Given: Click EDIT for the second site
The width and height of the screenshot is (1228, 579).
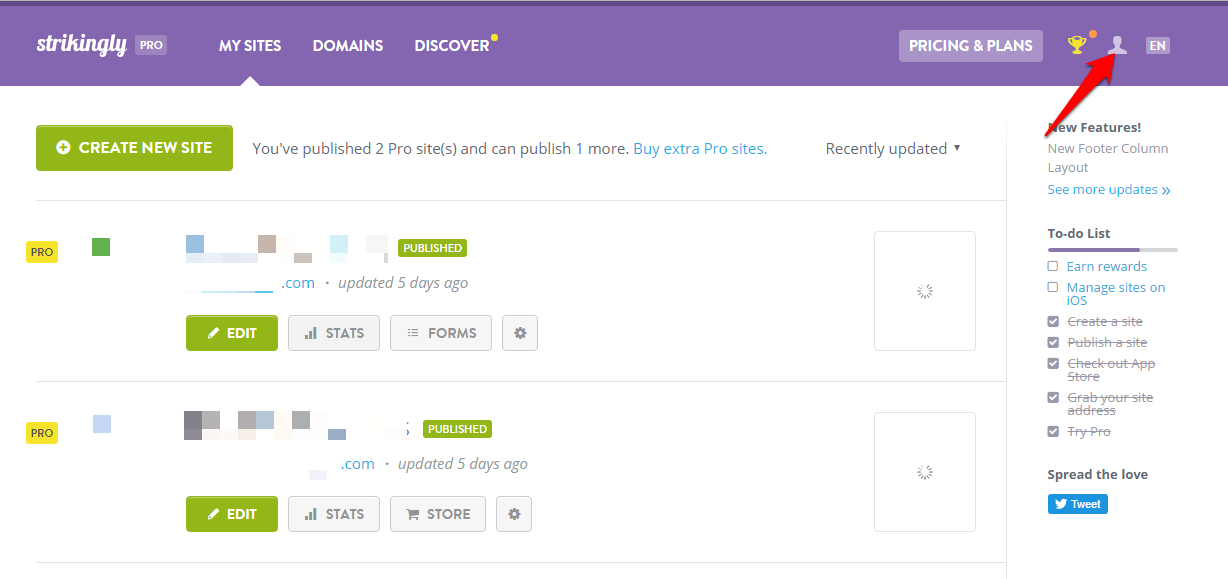Looking at the screenshot, I should (x=232, y=514).
